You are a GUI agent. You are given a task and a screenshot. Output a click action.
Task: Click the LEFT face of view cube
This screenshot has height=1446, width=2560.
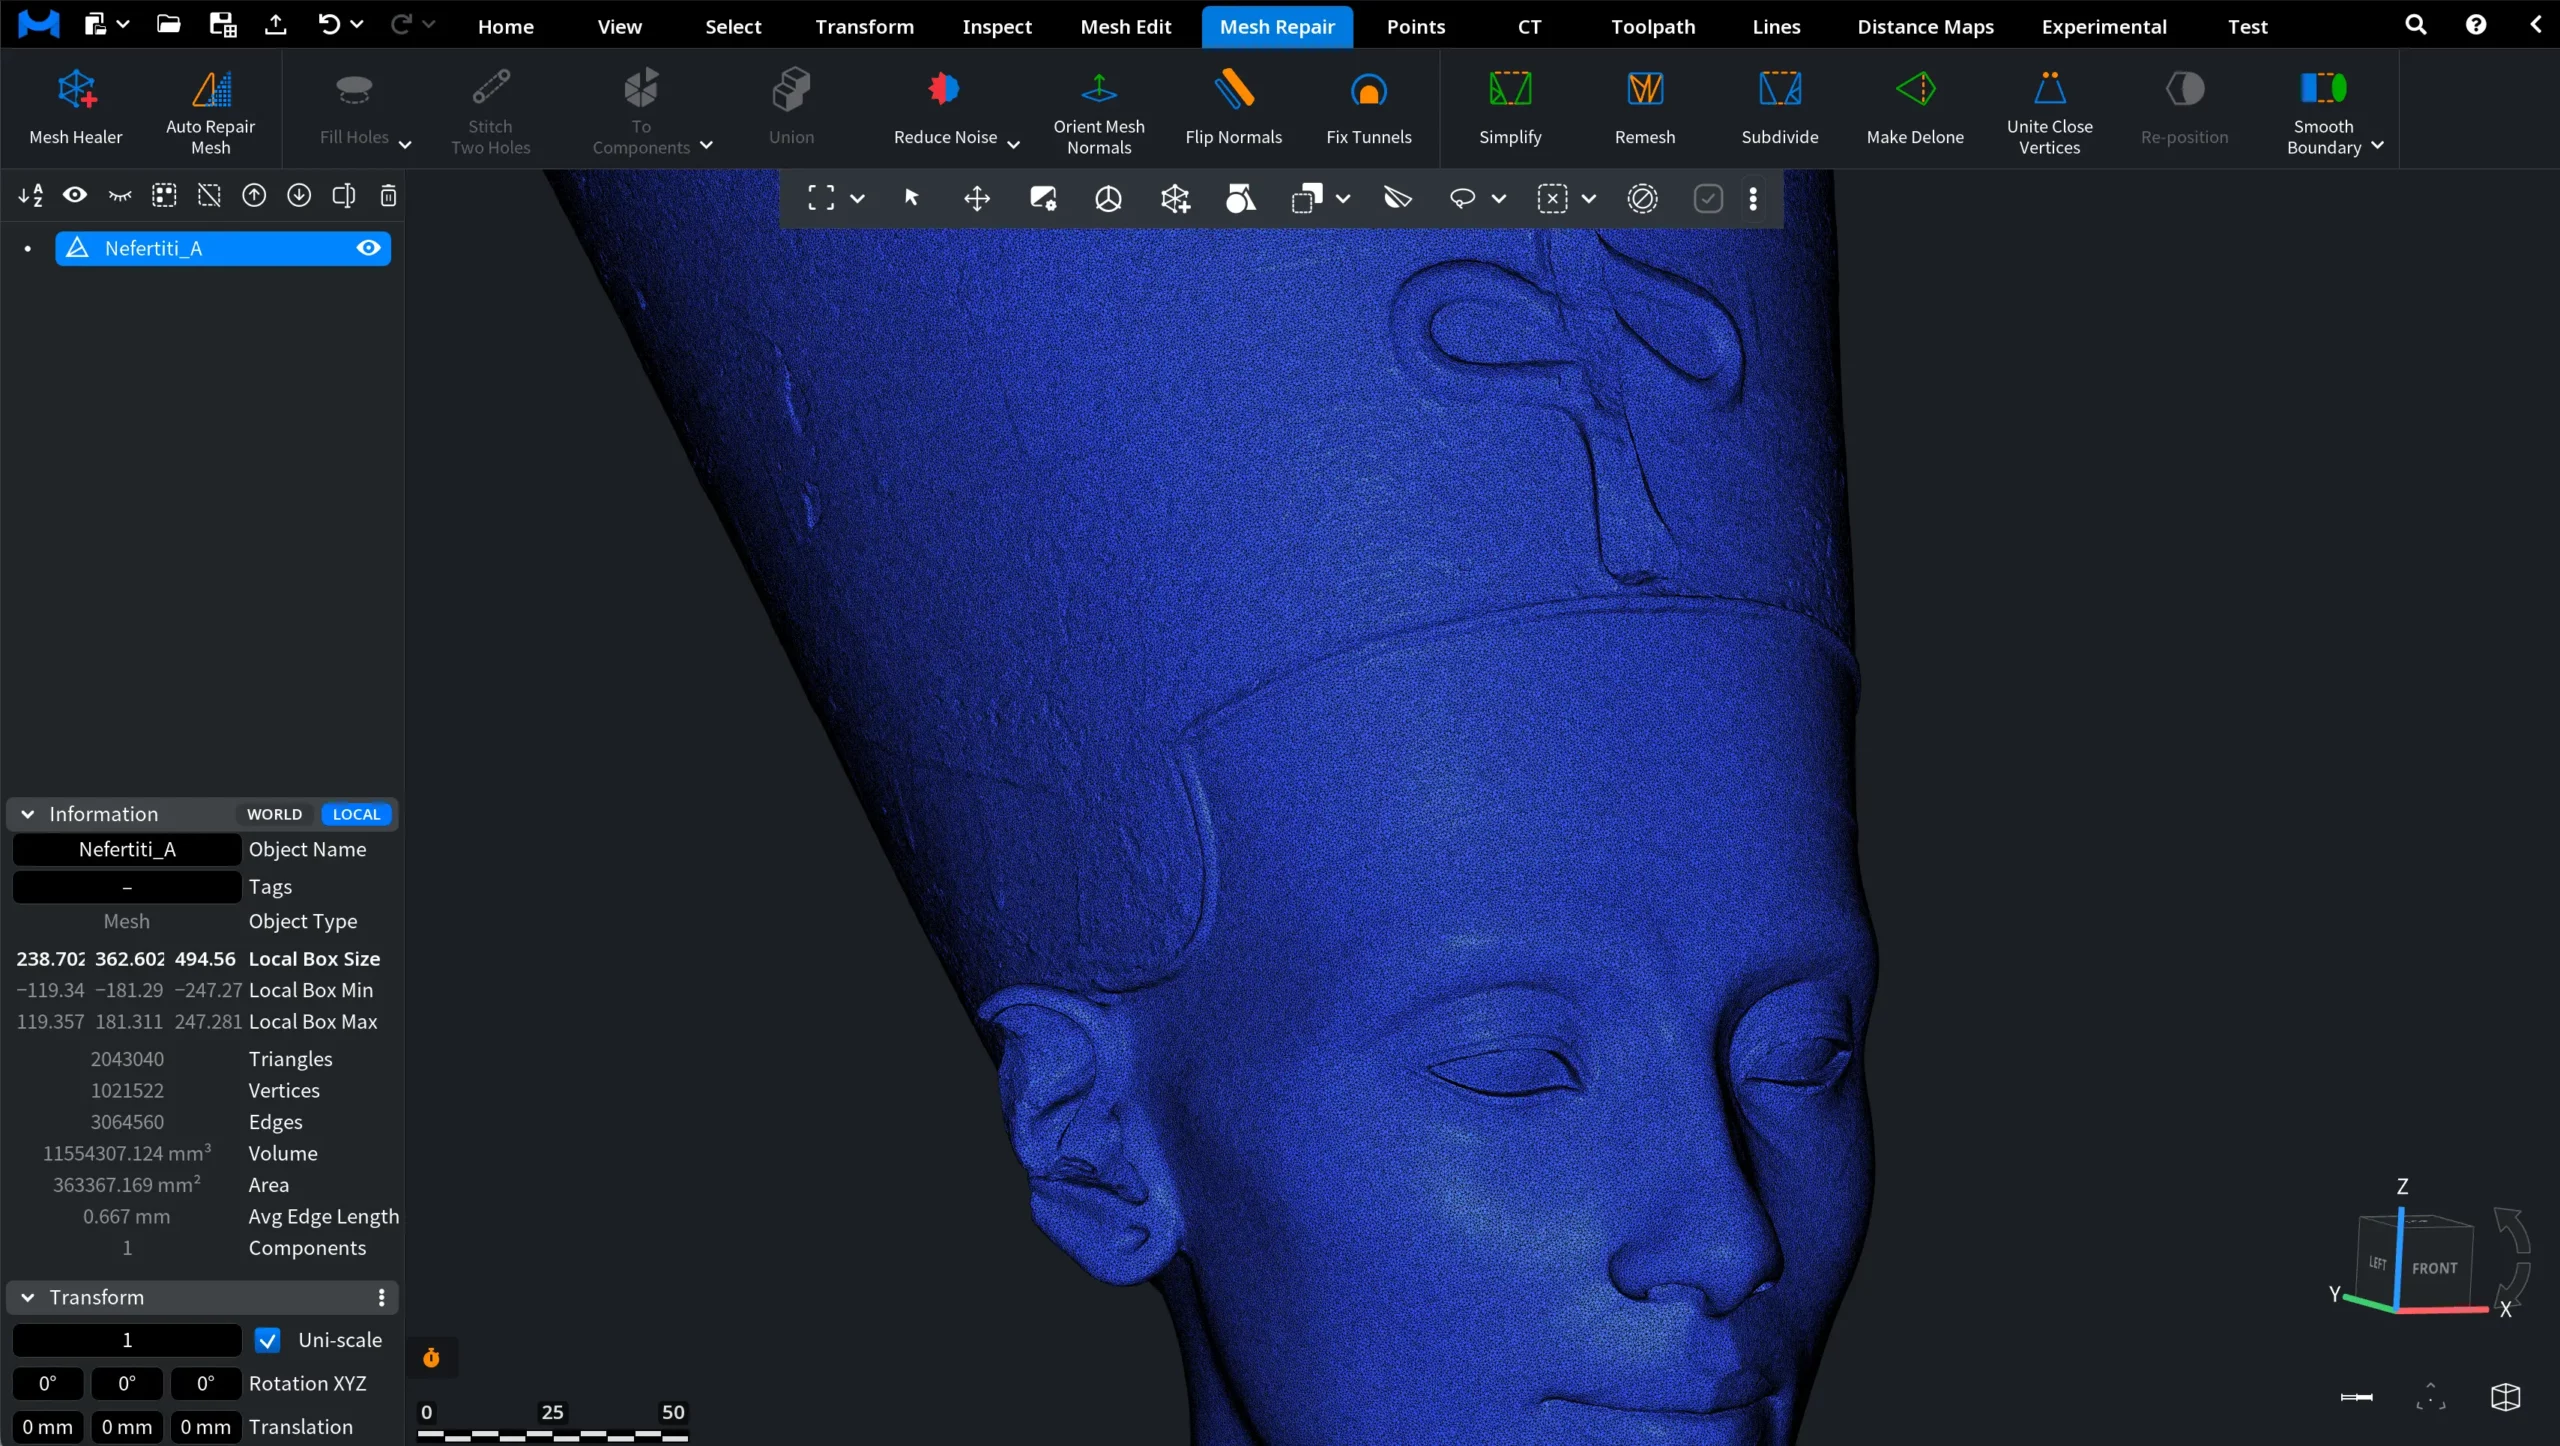click(2378, 1263)
